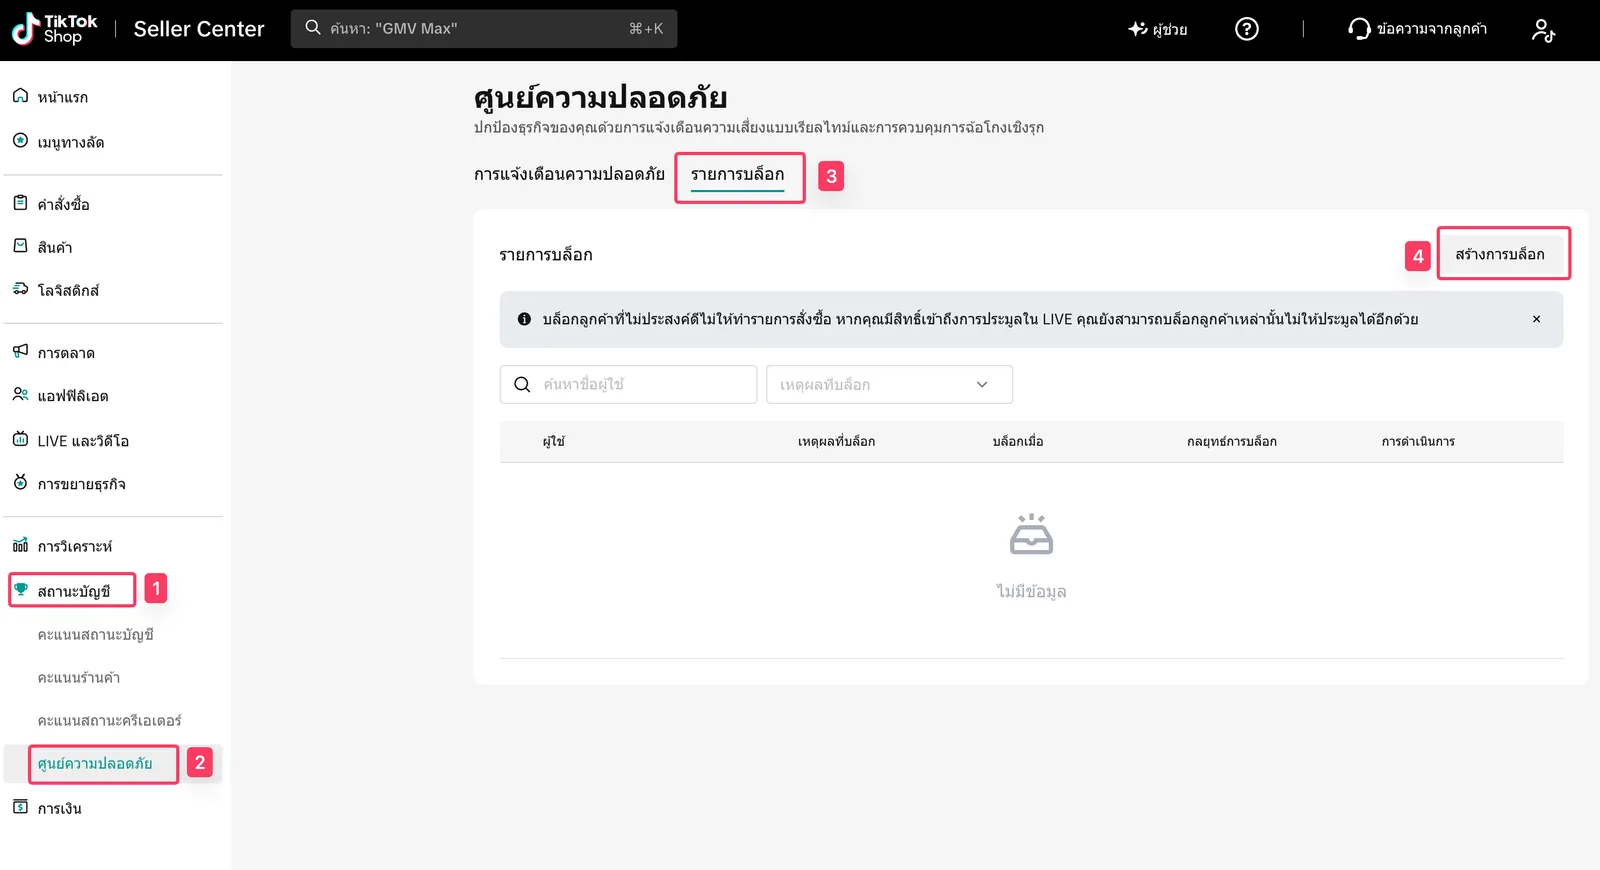Open the เหตุผลที่บล็อก reason dropdown
The width and height of the screenshot is (1600, 870).
pos(889,384)
